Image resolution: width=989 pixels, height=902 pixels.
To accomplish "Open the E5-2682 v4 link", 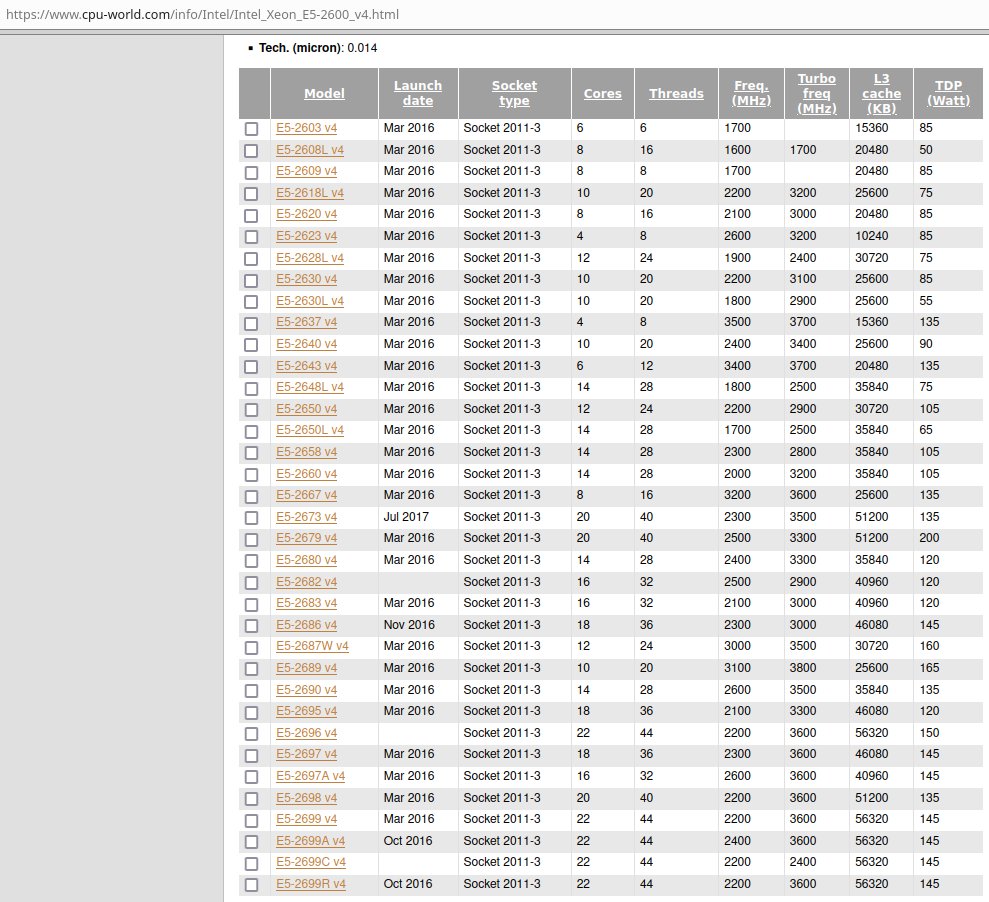I will point(307,582).
